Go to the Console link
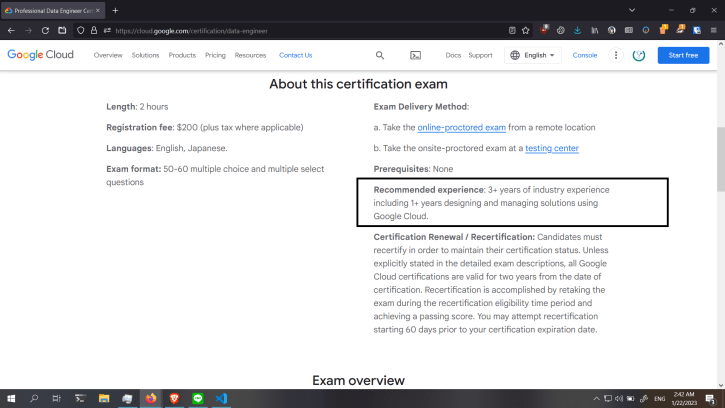The height and width of the screenshot is (408, 725). (585, 55)
